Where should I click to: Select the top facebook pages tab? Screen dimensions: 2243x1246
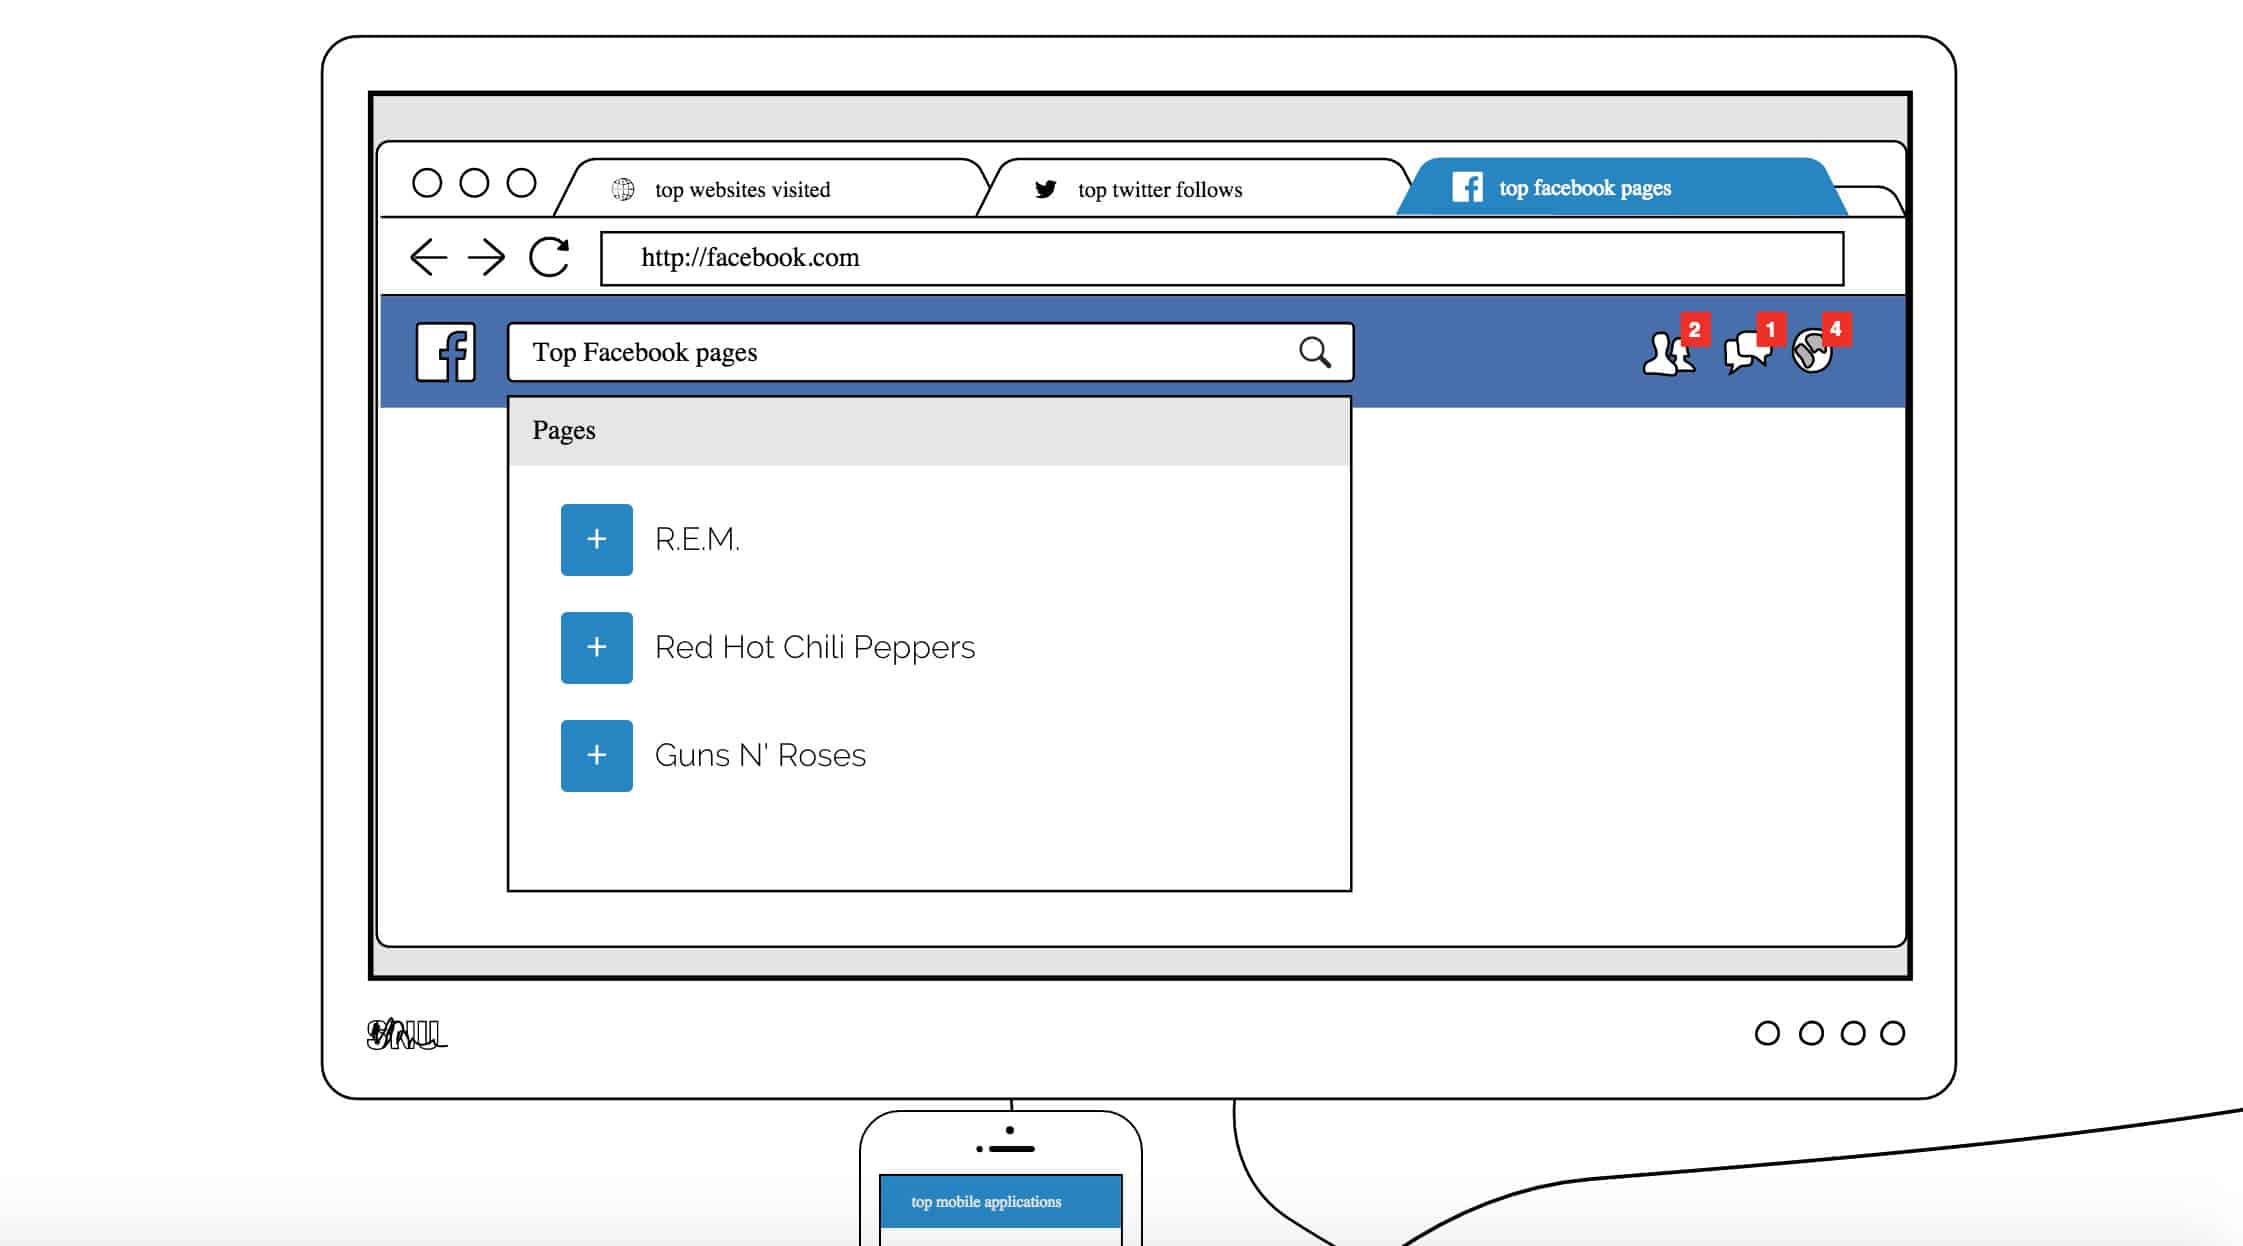click(1620, 187)
